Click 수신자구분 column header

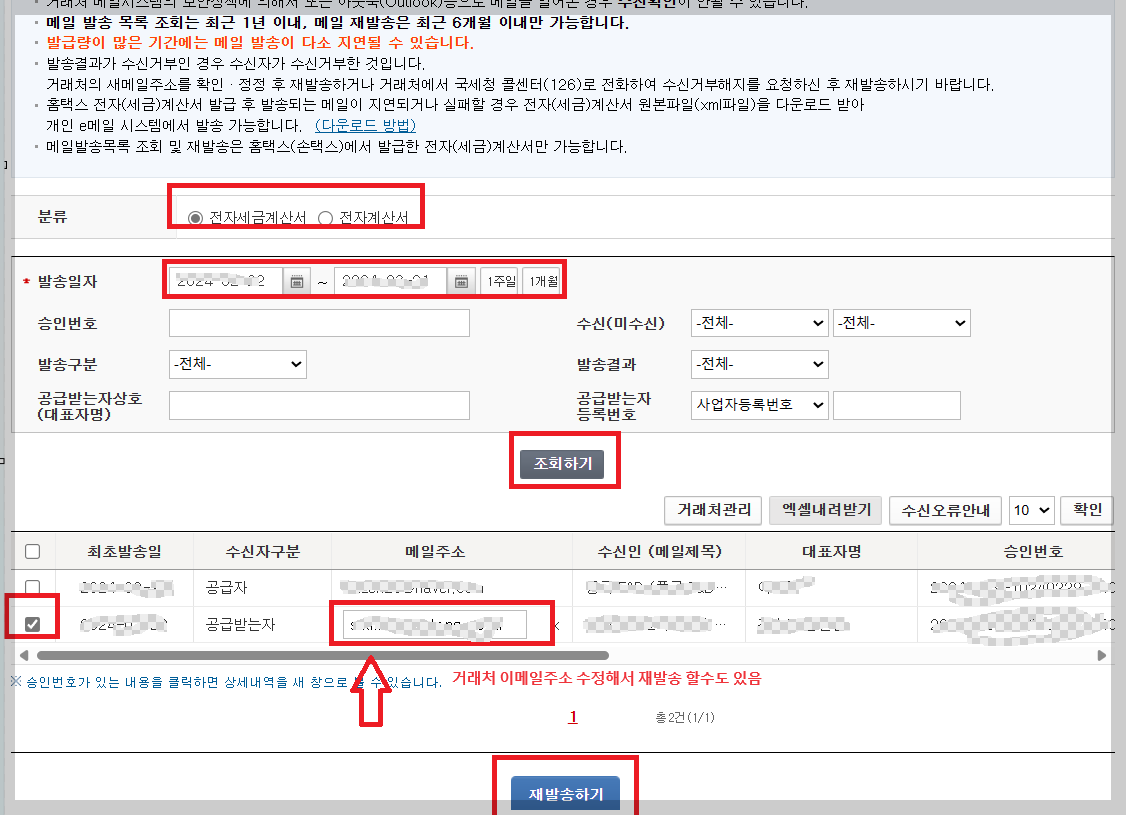click(x=262, y=551)
